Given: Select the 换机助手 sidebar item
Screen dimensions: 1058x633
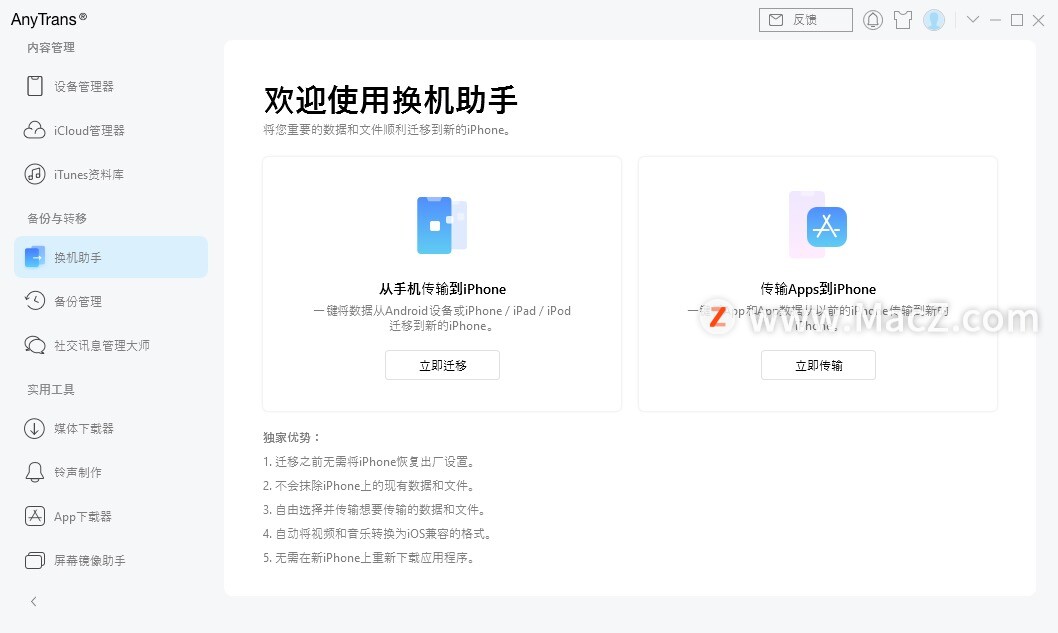Looking at the screenshot, I should coord(111,257).
